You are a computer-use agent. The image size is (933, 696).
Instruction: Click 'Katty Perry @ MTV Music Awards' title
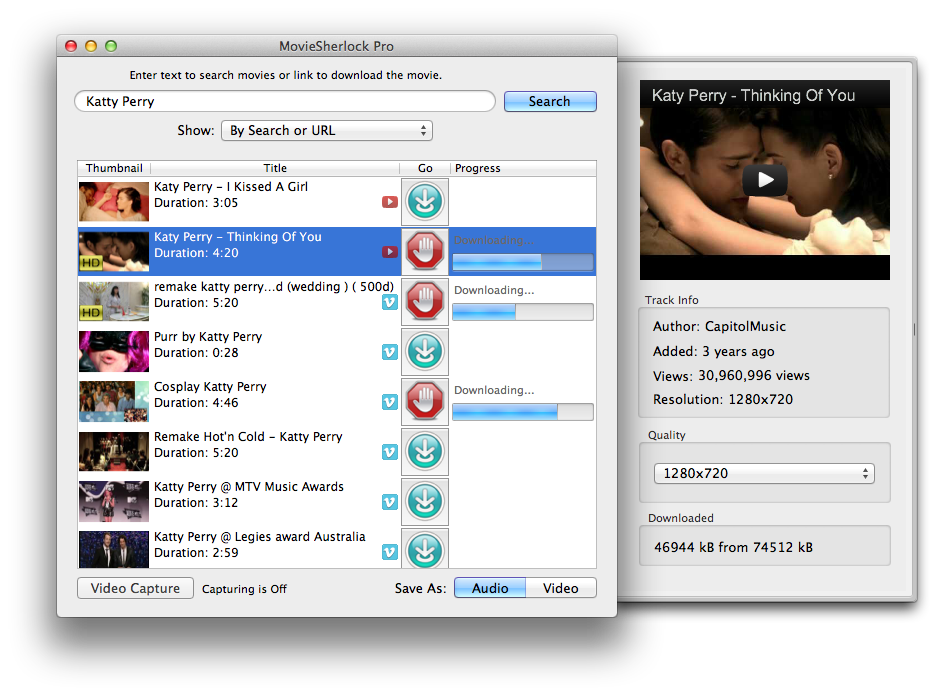tap(249, 487)
